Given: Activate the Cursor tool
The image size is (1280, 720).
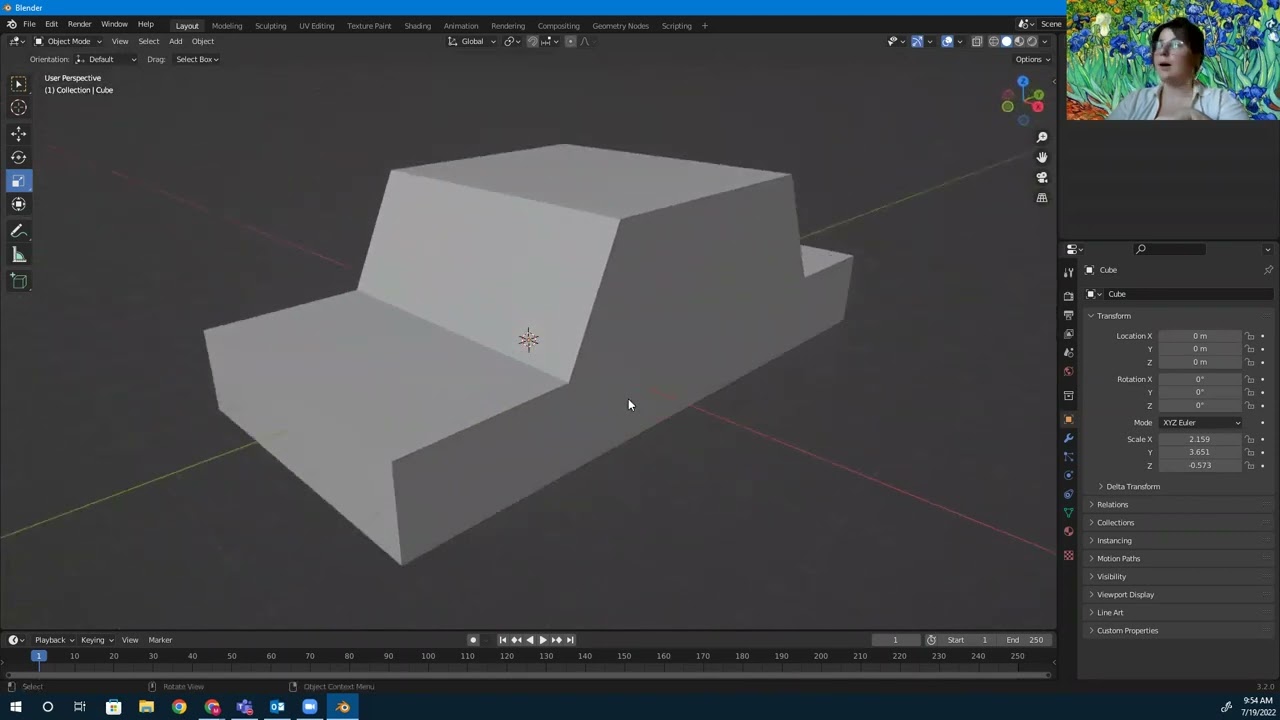Looking at the screenshot, I should pos(18,108).
